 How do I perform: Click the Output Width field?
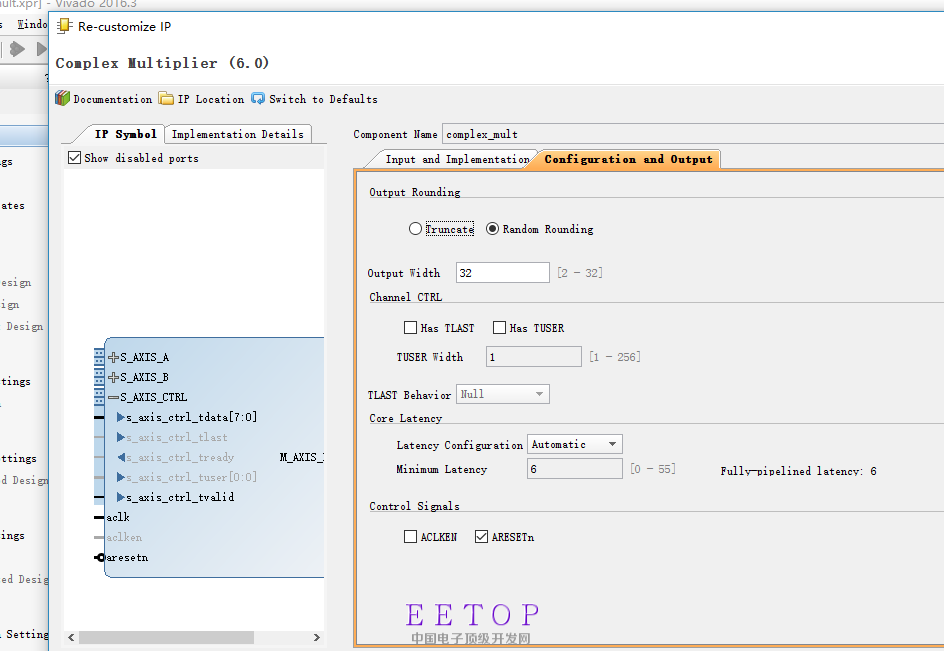point(503,272)
